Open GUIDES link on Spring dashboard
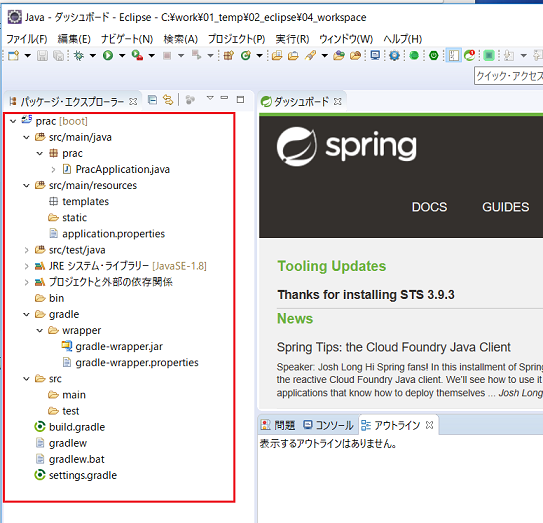The width and height of the screenshot is (543, 523). 506,207
